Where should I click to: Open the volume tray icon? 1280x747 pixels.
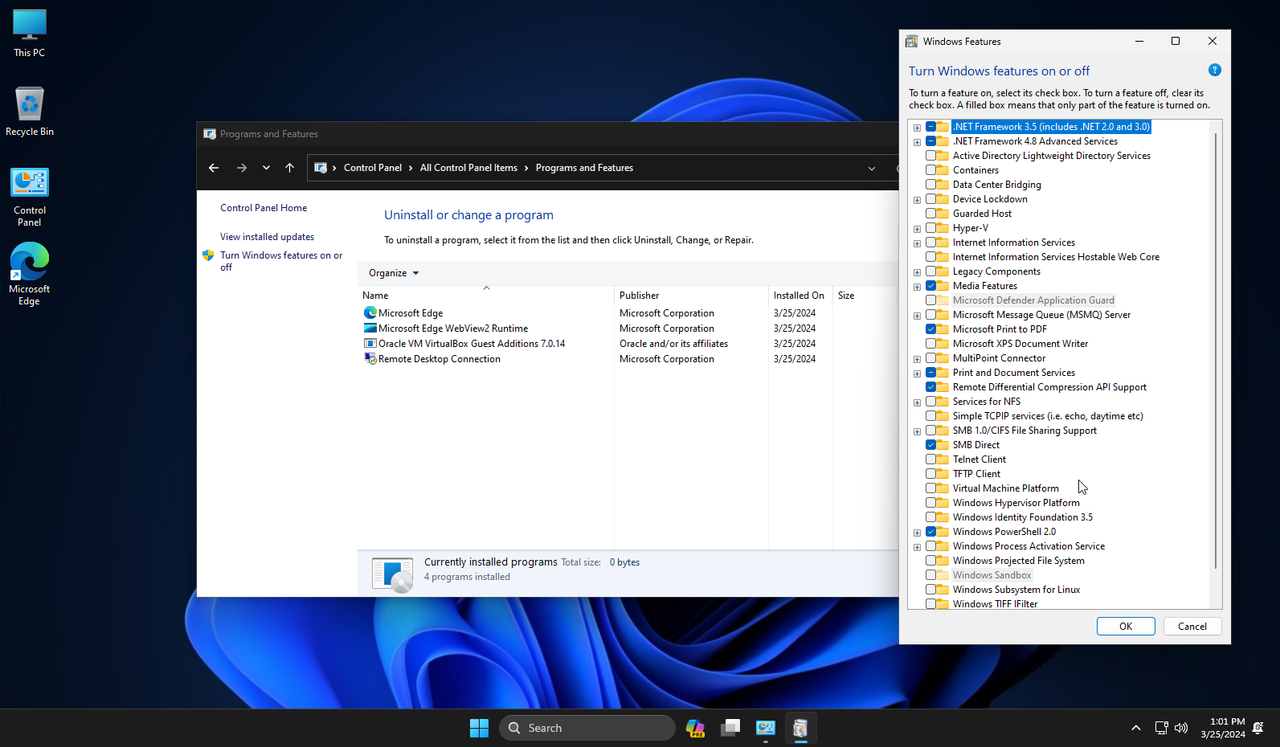tap(1181, 728)
